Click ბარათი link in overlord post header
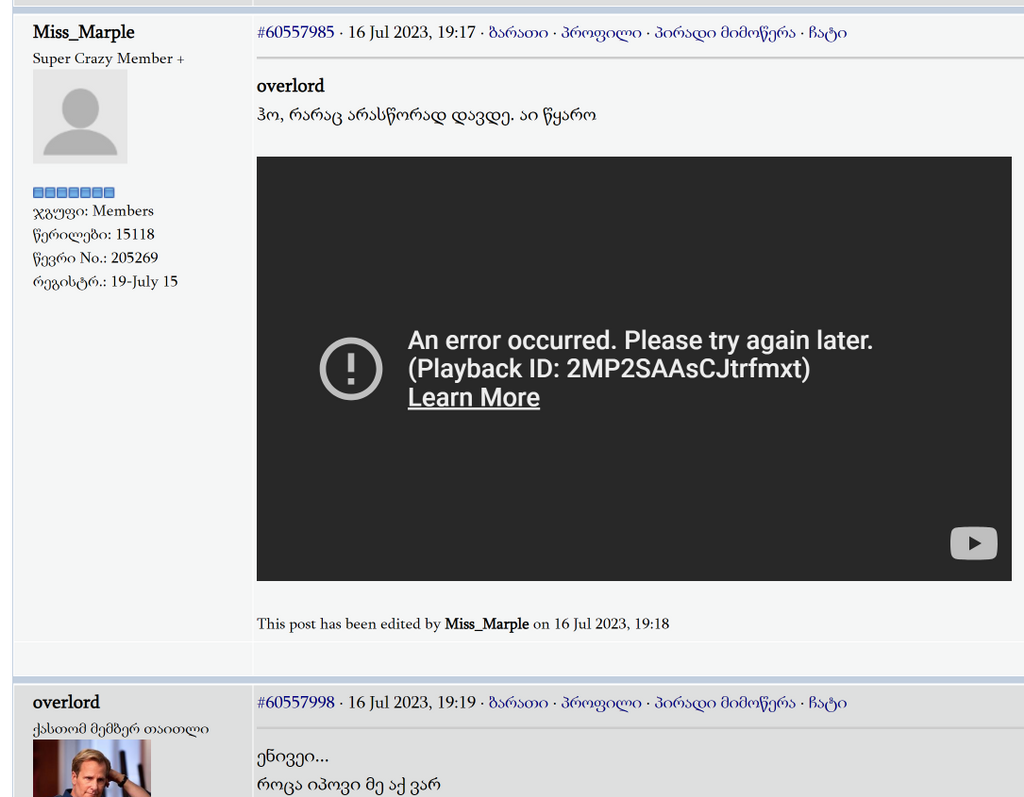The image size is (1024, 797). coord(518,703)
